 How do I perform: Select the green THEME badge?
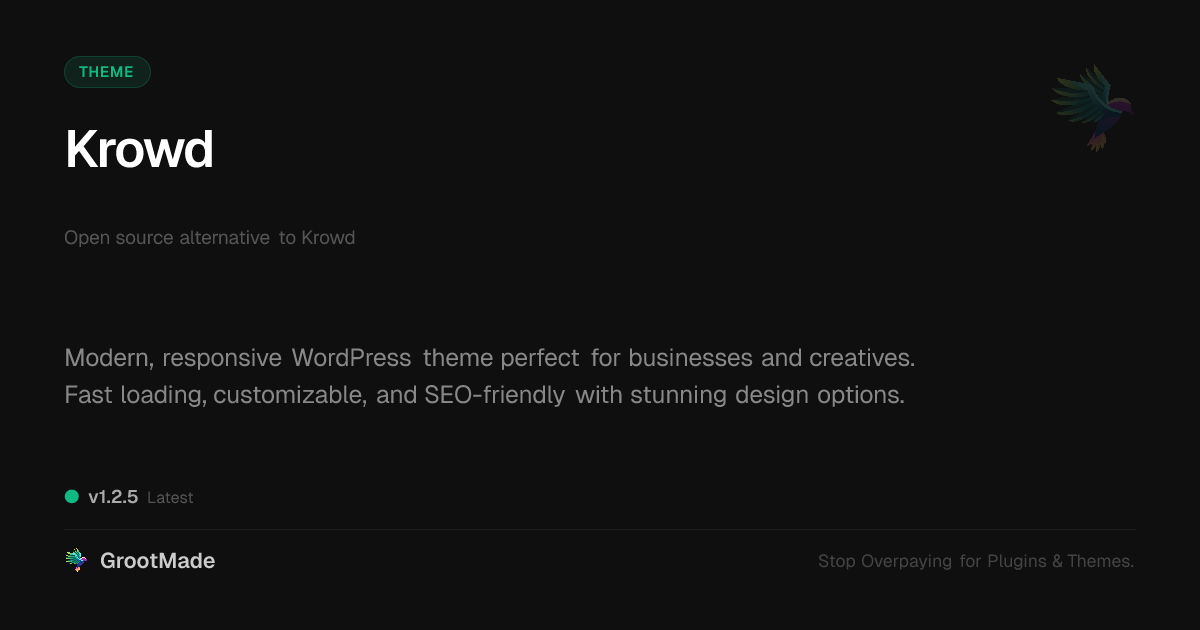pos(107,72)
